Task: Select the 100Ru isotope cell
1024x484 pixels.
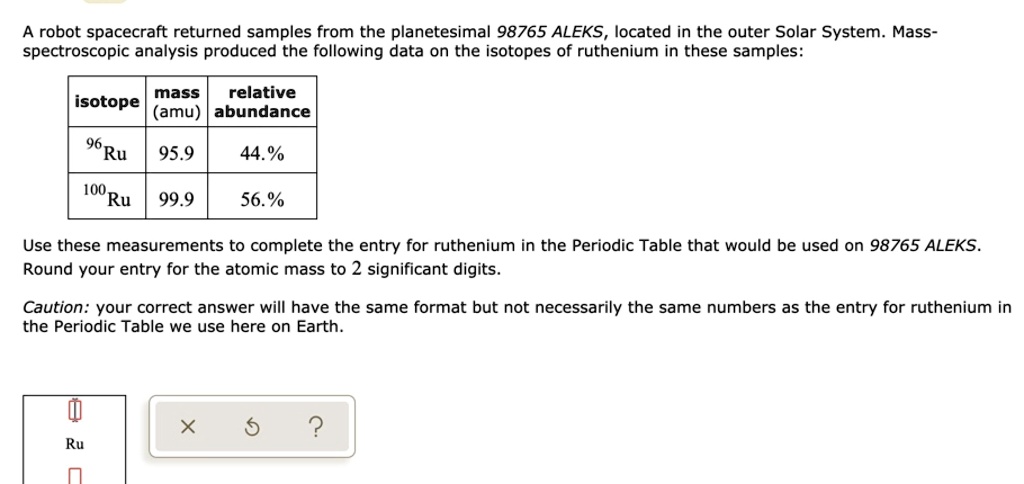Action: click(107, 197)
